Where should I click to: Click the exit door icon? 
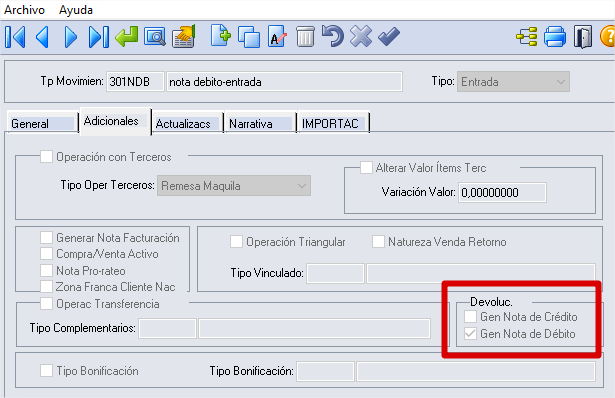(583, 37)
